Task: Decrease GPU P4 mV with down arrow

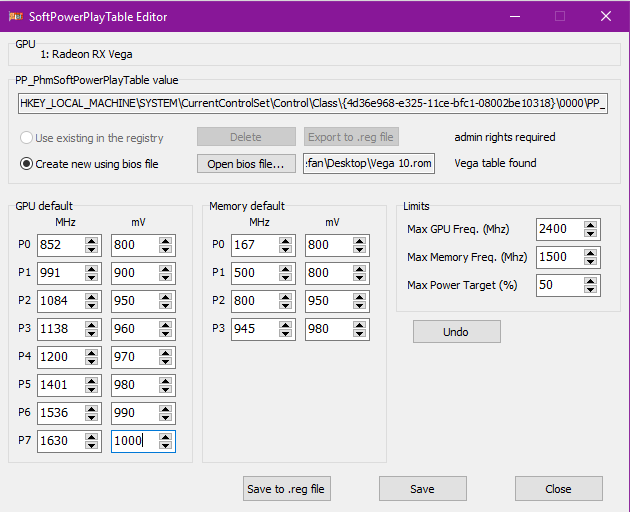Action: pyautogui.click(x=165, y=361)
